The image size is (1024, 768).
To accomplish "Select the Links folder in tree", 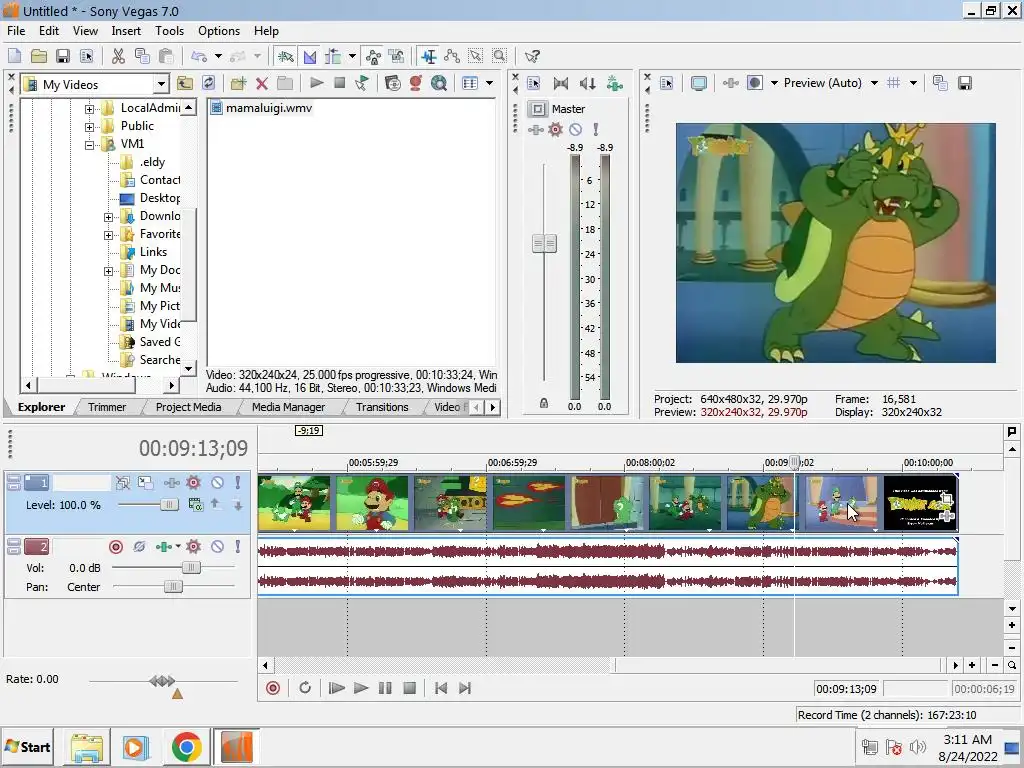I will pyautogui.click(x=153, y=252).
